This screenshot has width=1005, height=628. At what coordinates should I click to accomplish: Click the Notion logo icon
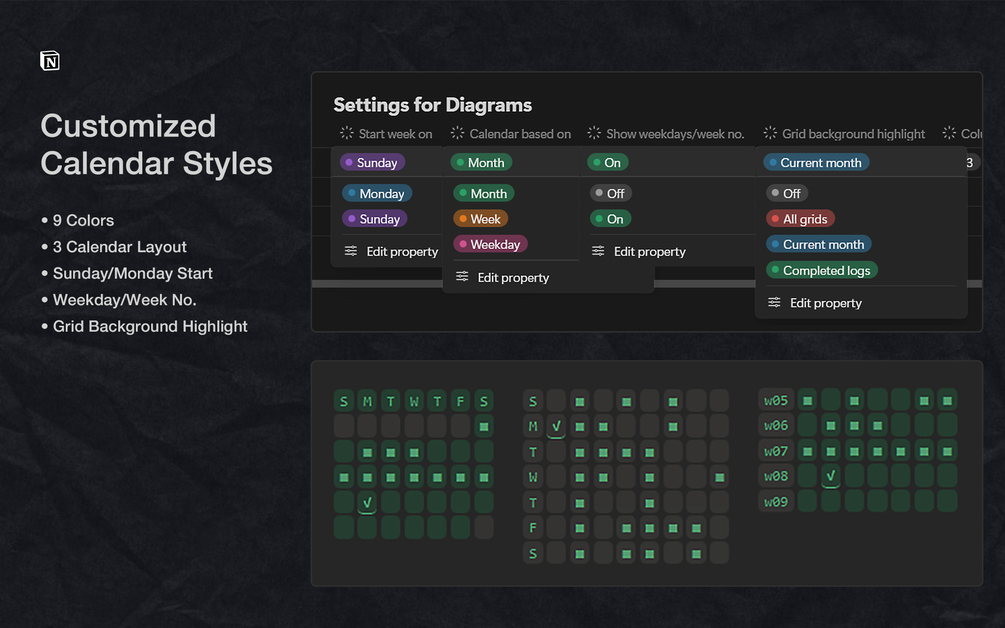tap(50, 61)
